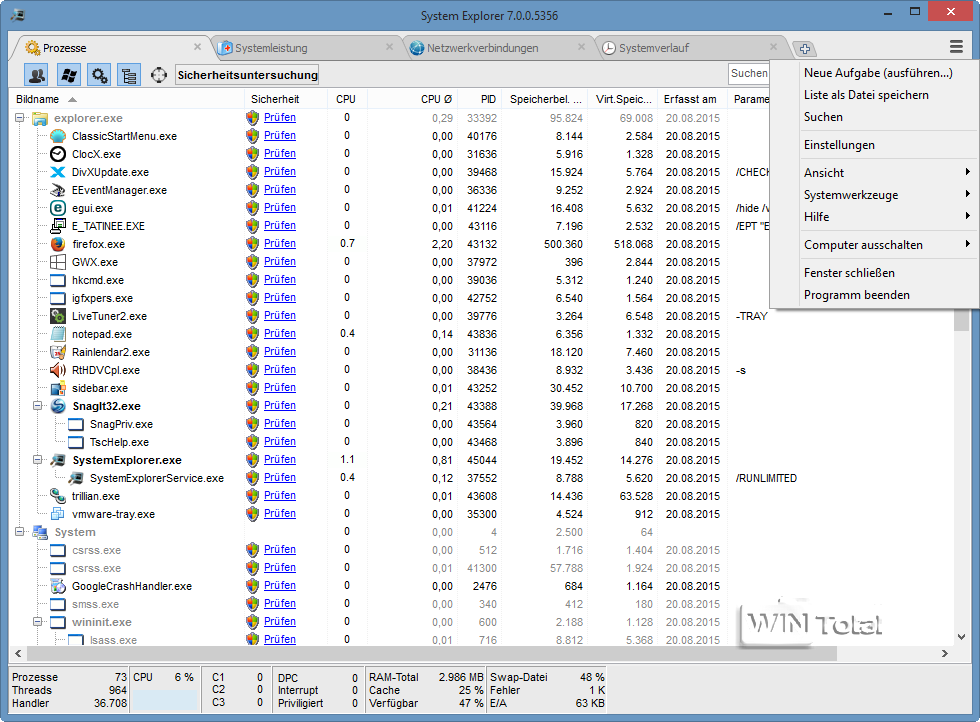Toggle the tree view display button
This screenshot has height=722, width=980.
(x=129, y=75)
